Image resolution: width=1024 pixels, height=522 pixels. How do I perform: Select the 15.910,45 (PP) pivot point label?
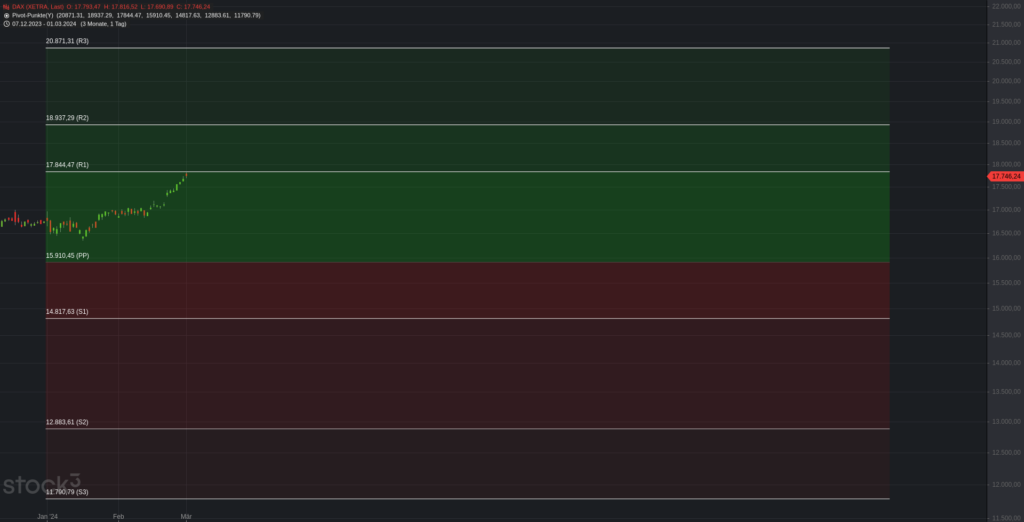(67, 255)
